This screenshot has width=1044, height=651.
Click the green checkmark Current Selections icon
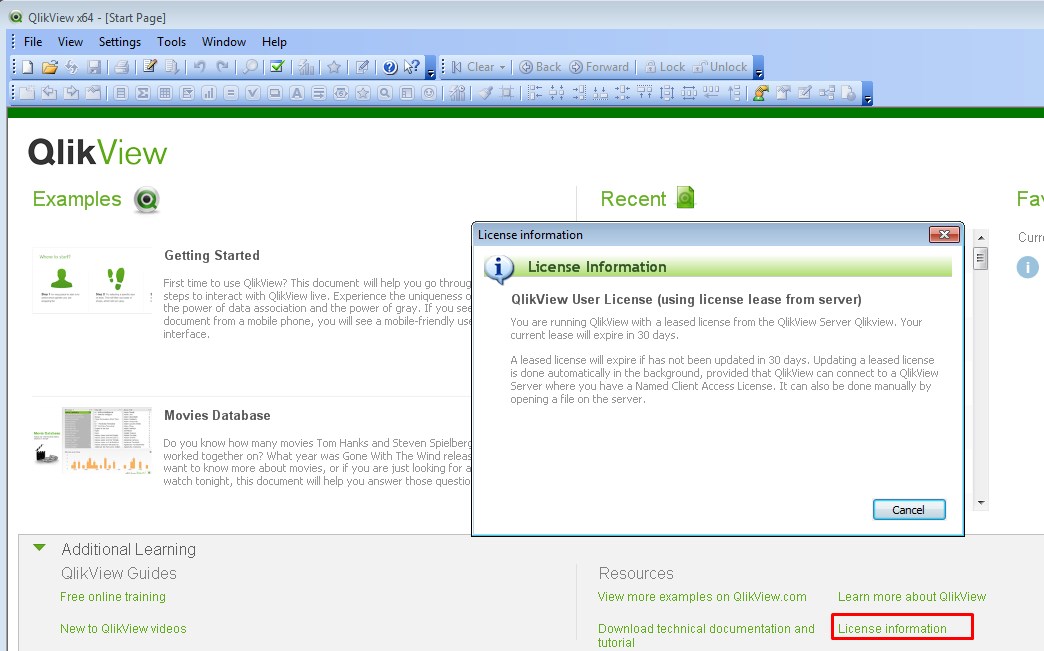[278, 67]
